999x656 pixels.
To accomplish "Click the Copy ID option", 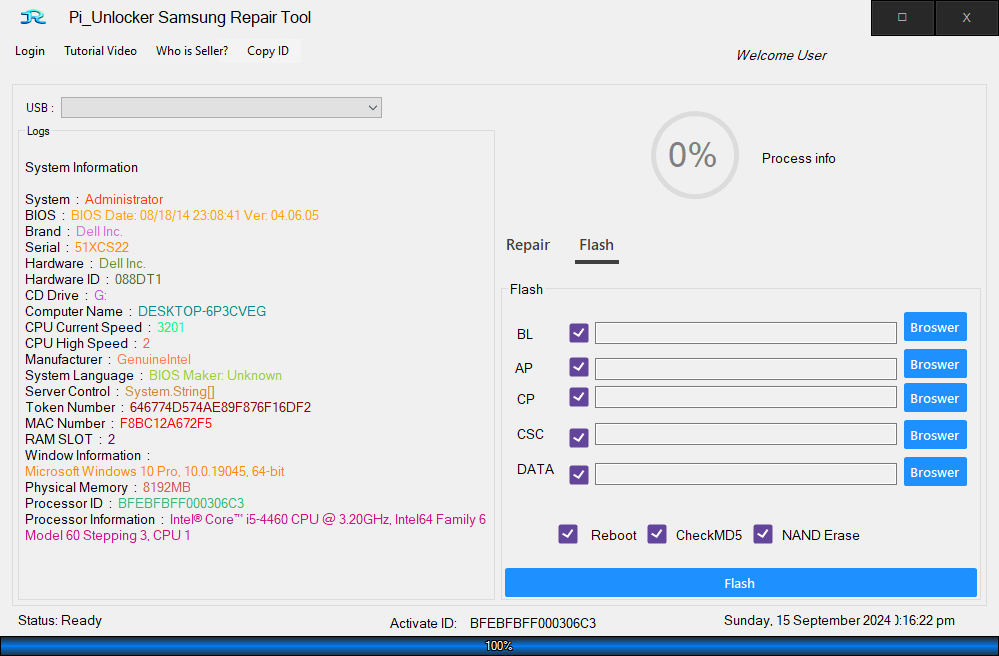I will coord(267,50).
